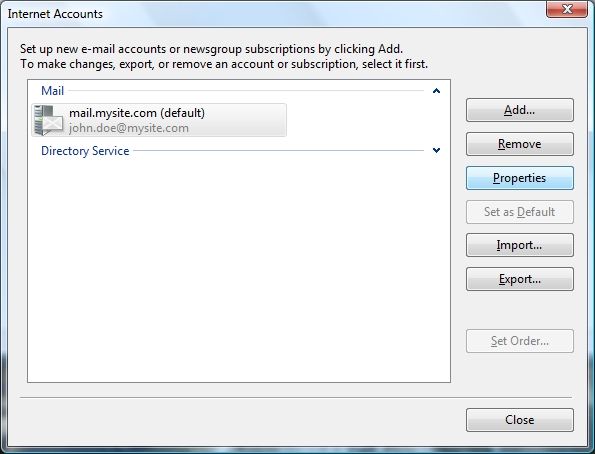
Task: Collapse the Mail section with the up chevron
Action: [x=436, y=91]
